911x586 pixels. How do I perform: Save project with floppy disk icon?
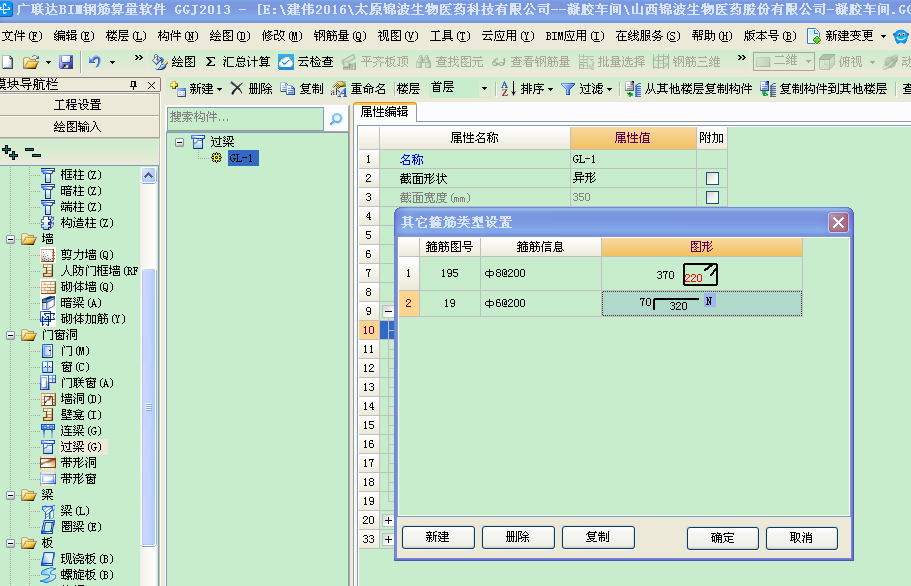pos(66,62)
